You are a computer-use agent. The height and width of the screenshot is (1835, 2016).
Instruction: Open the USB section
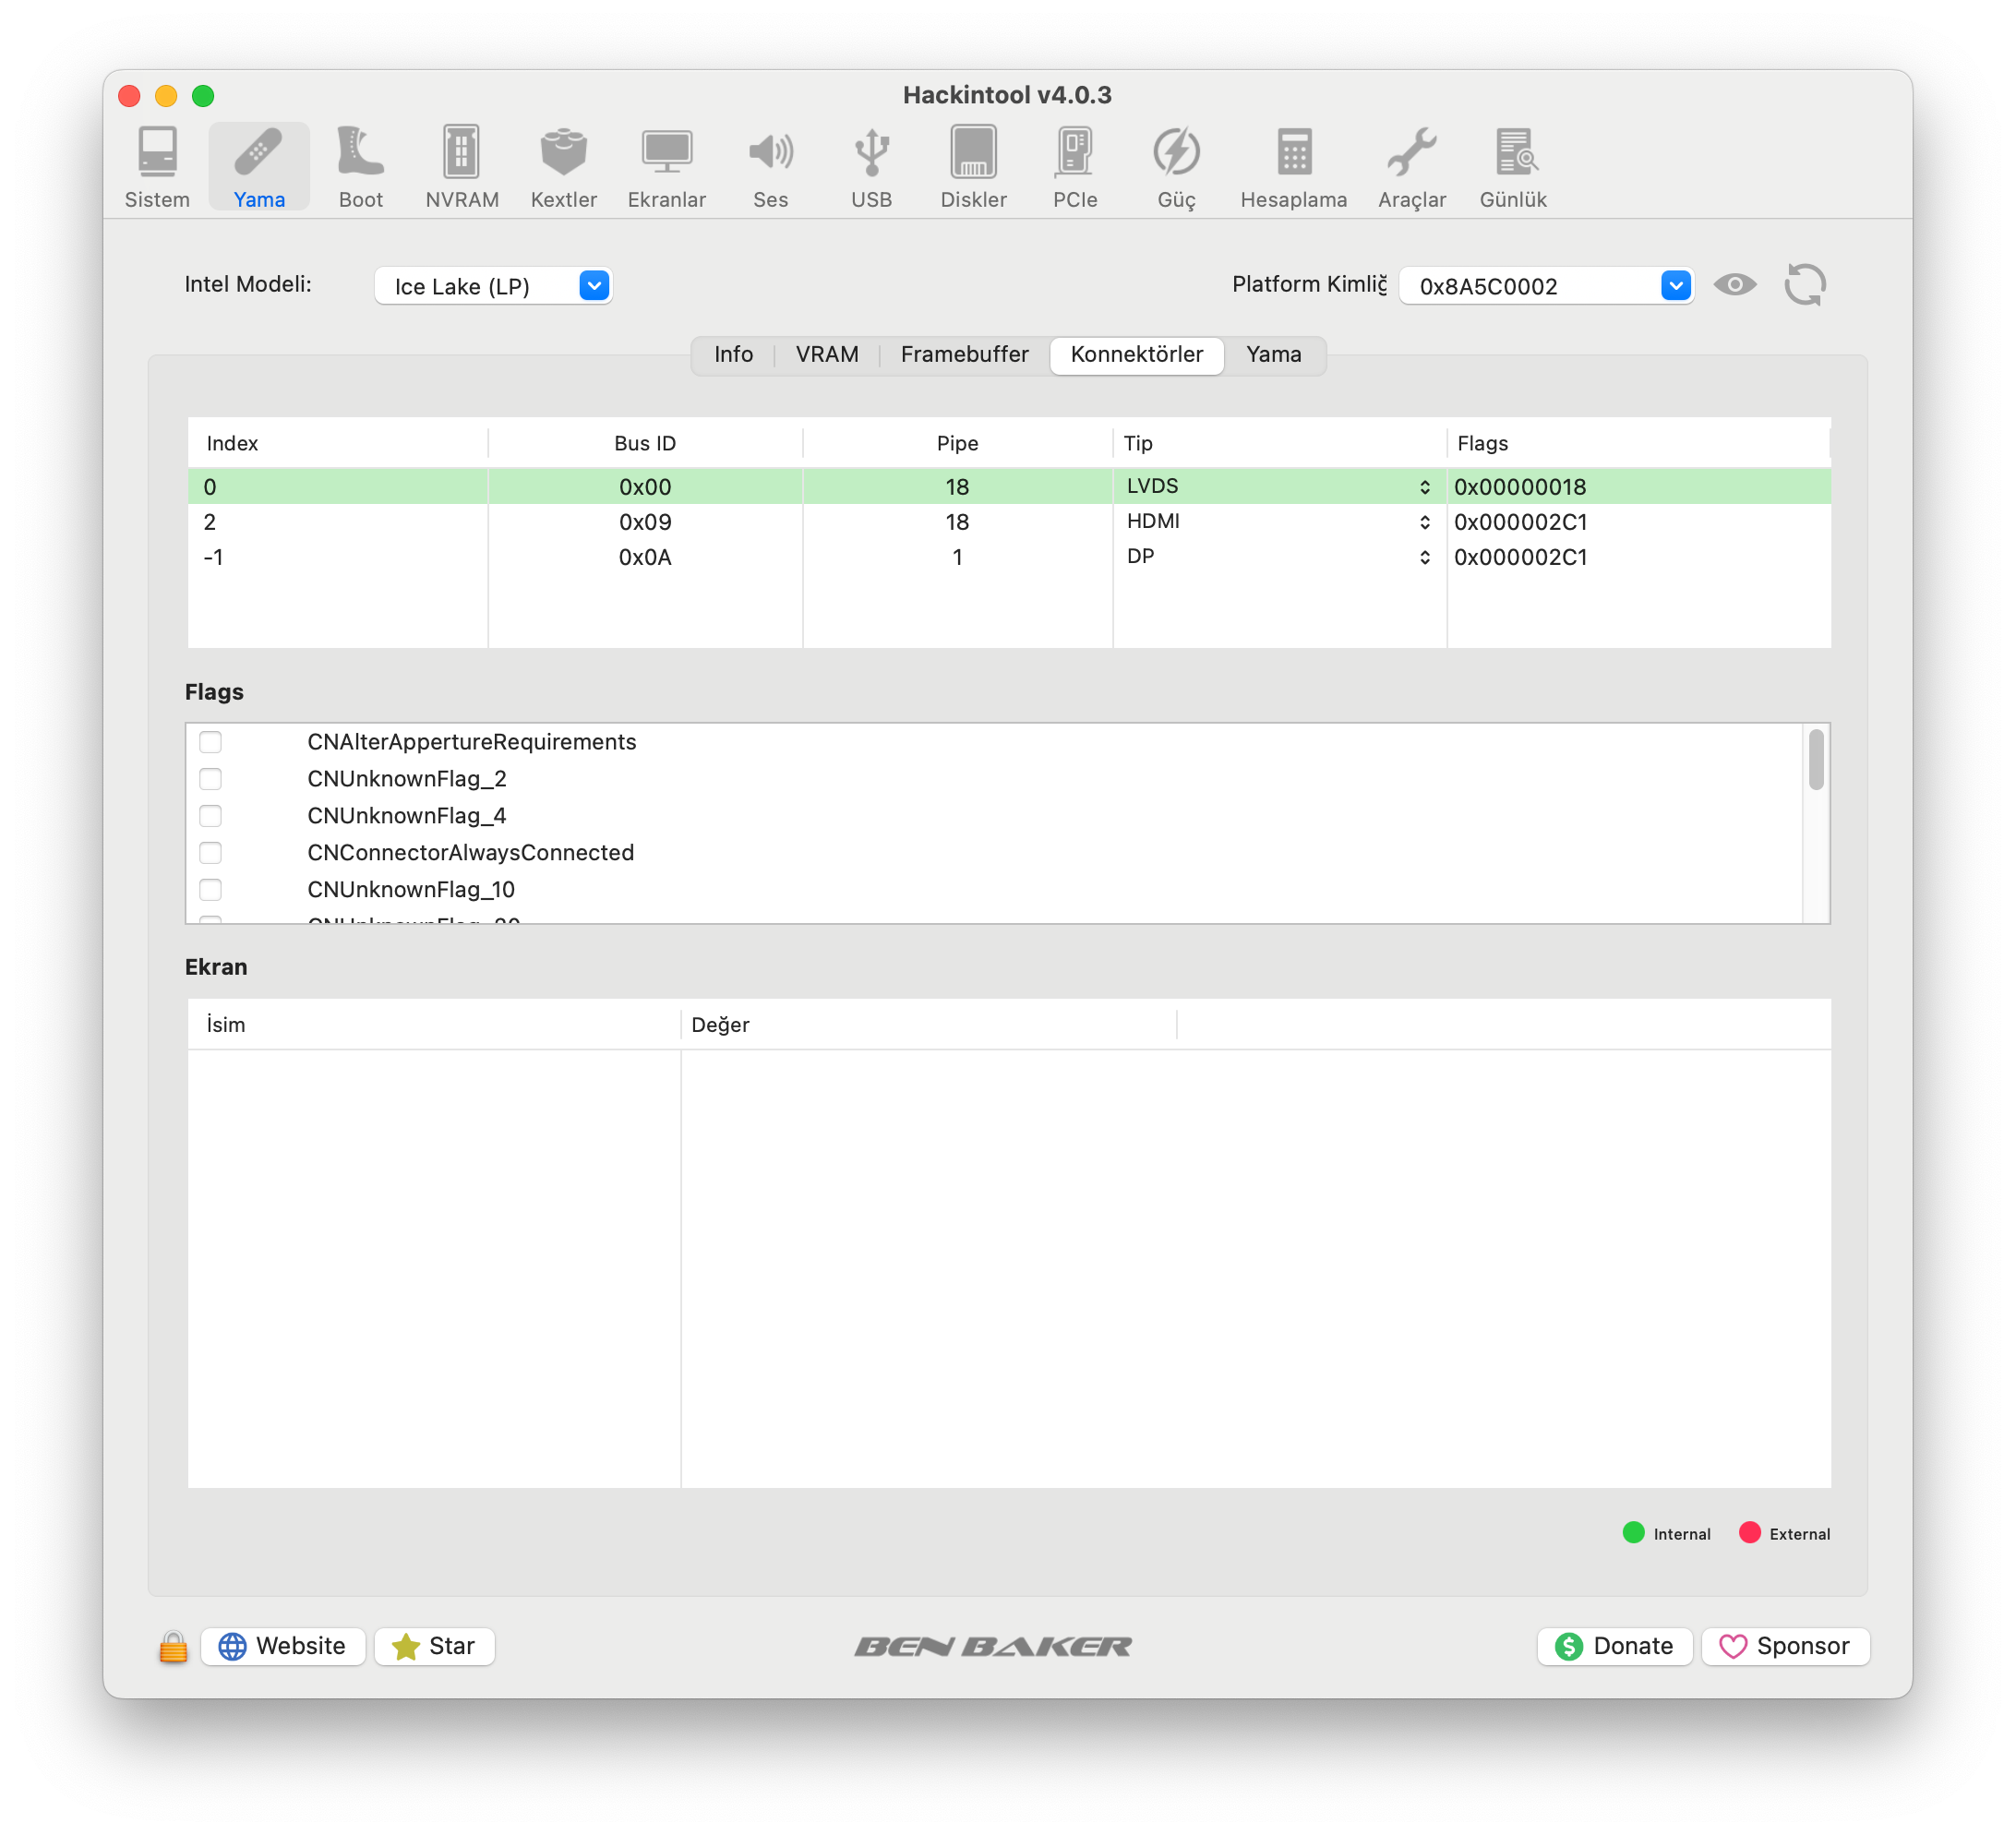coord(872,167)
